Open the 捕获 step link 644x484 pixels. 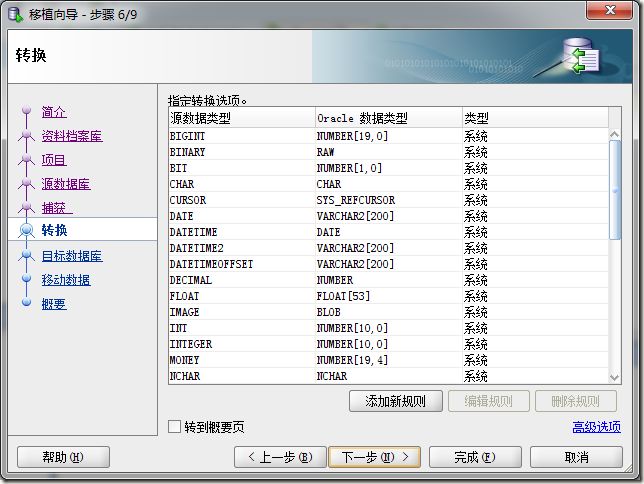pyautogui.click(x=57, y=208)
